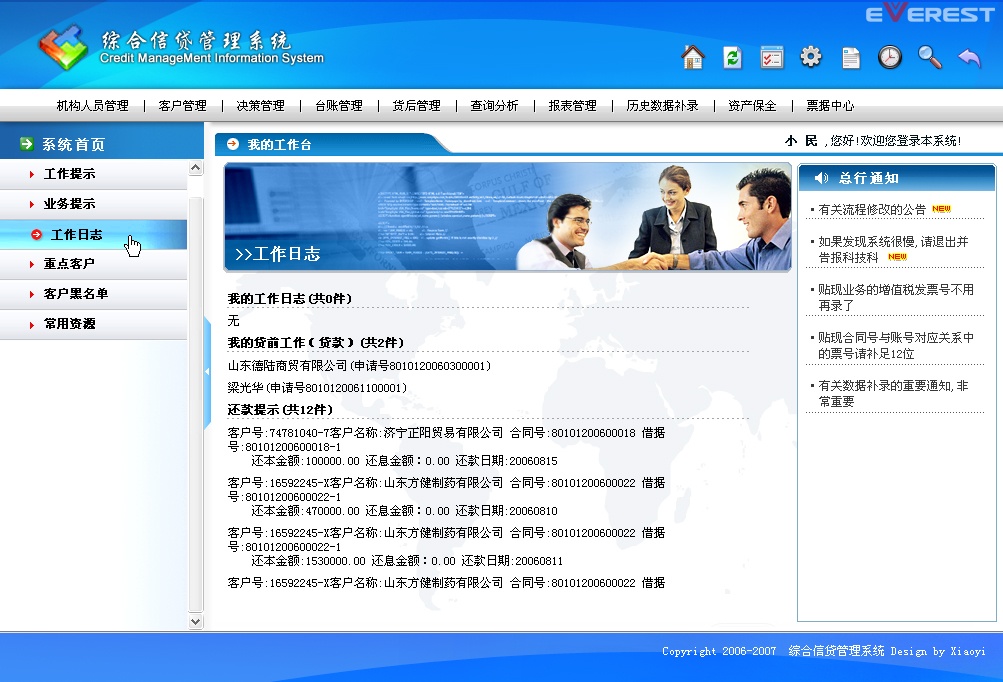Open 报表管理 menu

(573, 106)
